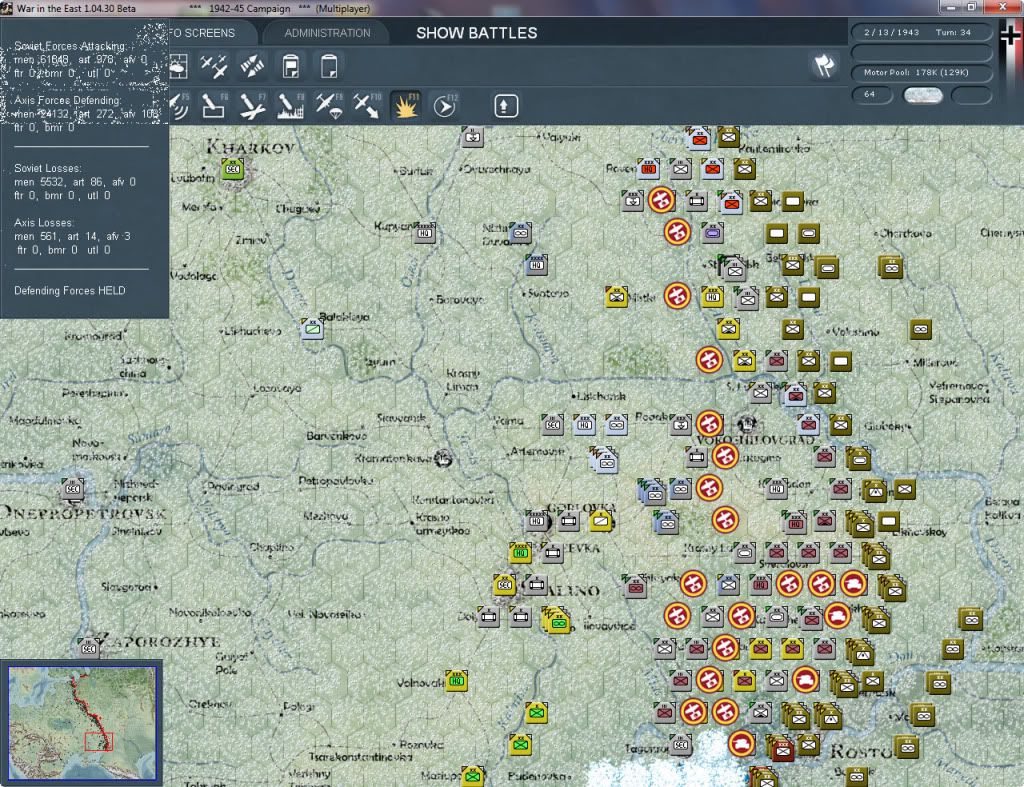Screen dimensions: 1024x787
Task: Click the 'Axis Forces Defending:' heading
Action: point(68,101)
